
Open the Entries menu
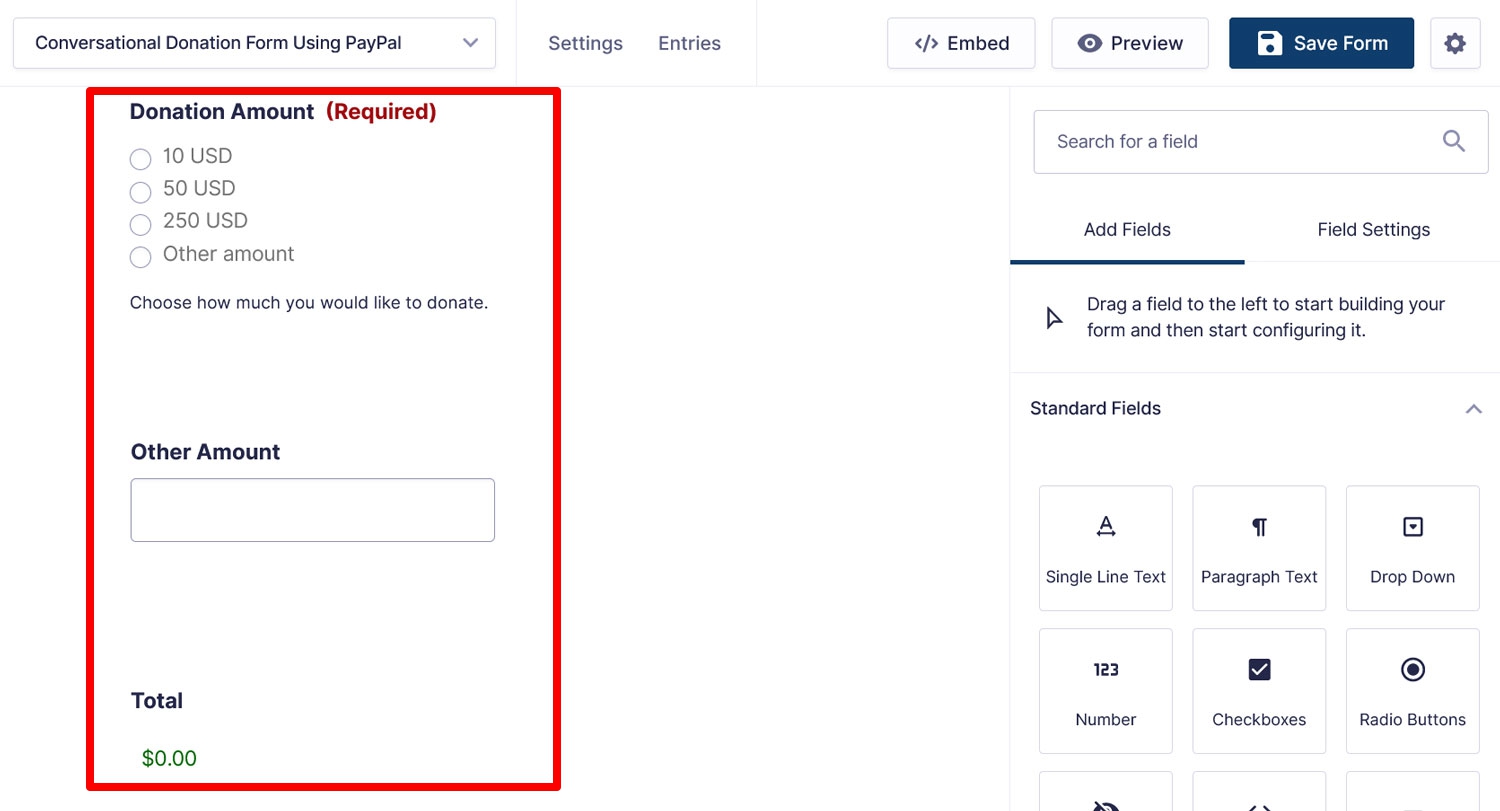click(689, 43)
